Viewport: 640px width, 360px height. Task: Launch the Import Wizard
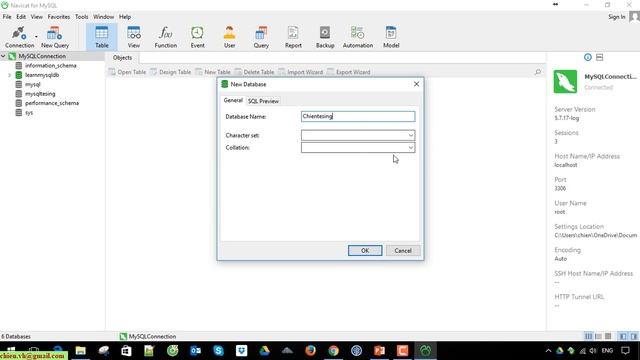pyautogui.click(x=300, y=72)
